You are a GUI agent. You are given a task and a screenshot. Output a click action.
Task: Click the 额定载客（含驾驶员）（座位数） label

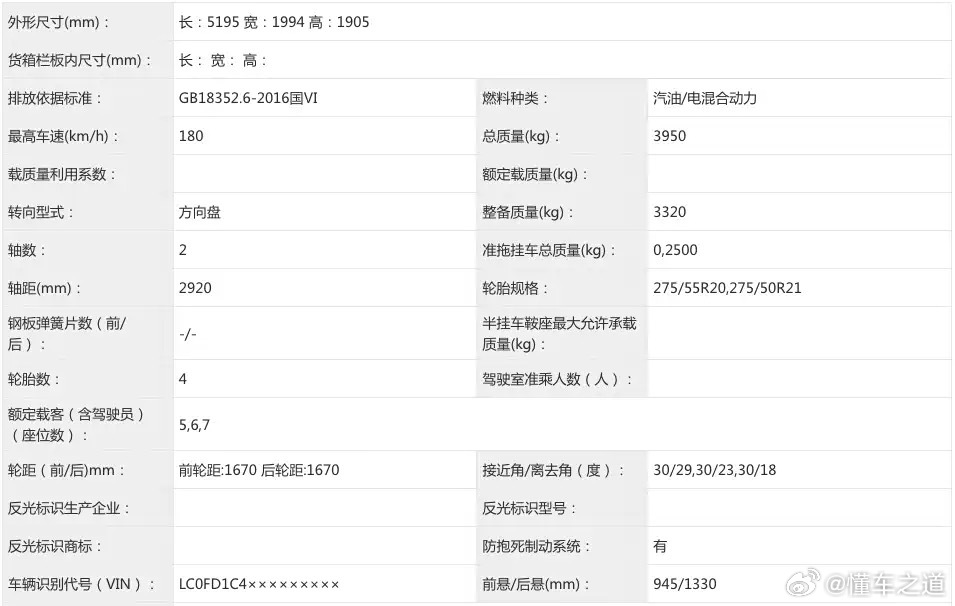(76, 425)
